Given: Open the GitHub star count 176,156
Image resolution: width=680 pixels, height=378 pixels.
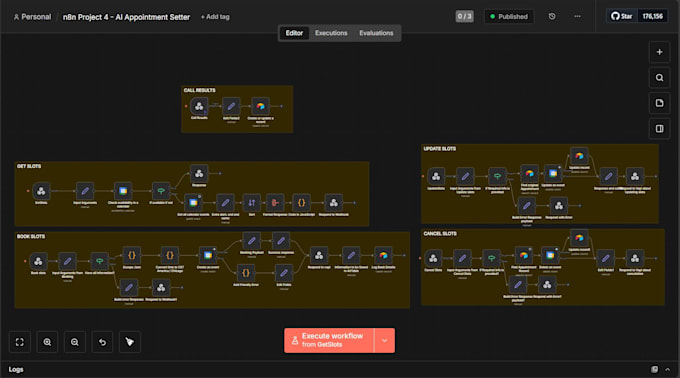Looking at the screenshot, I should pyautogui.click(x=652, y=16).
